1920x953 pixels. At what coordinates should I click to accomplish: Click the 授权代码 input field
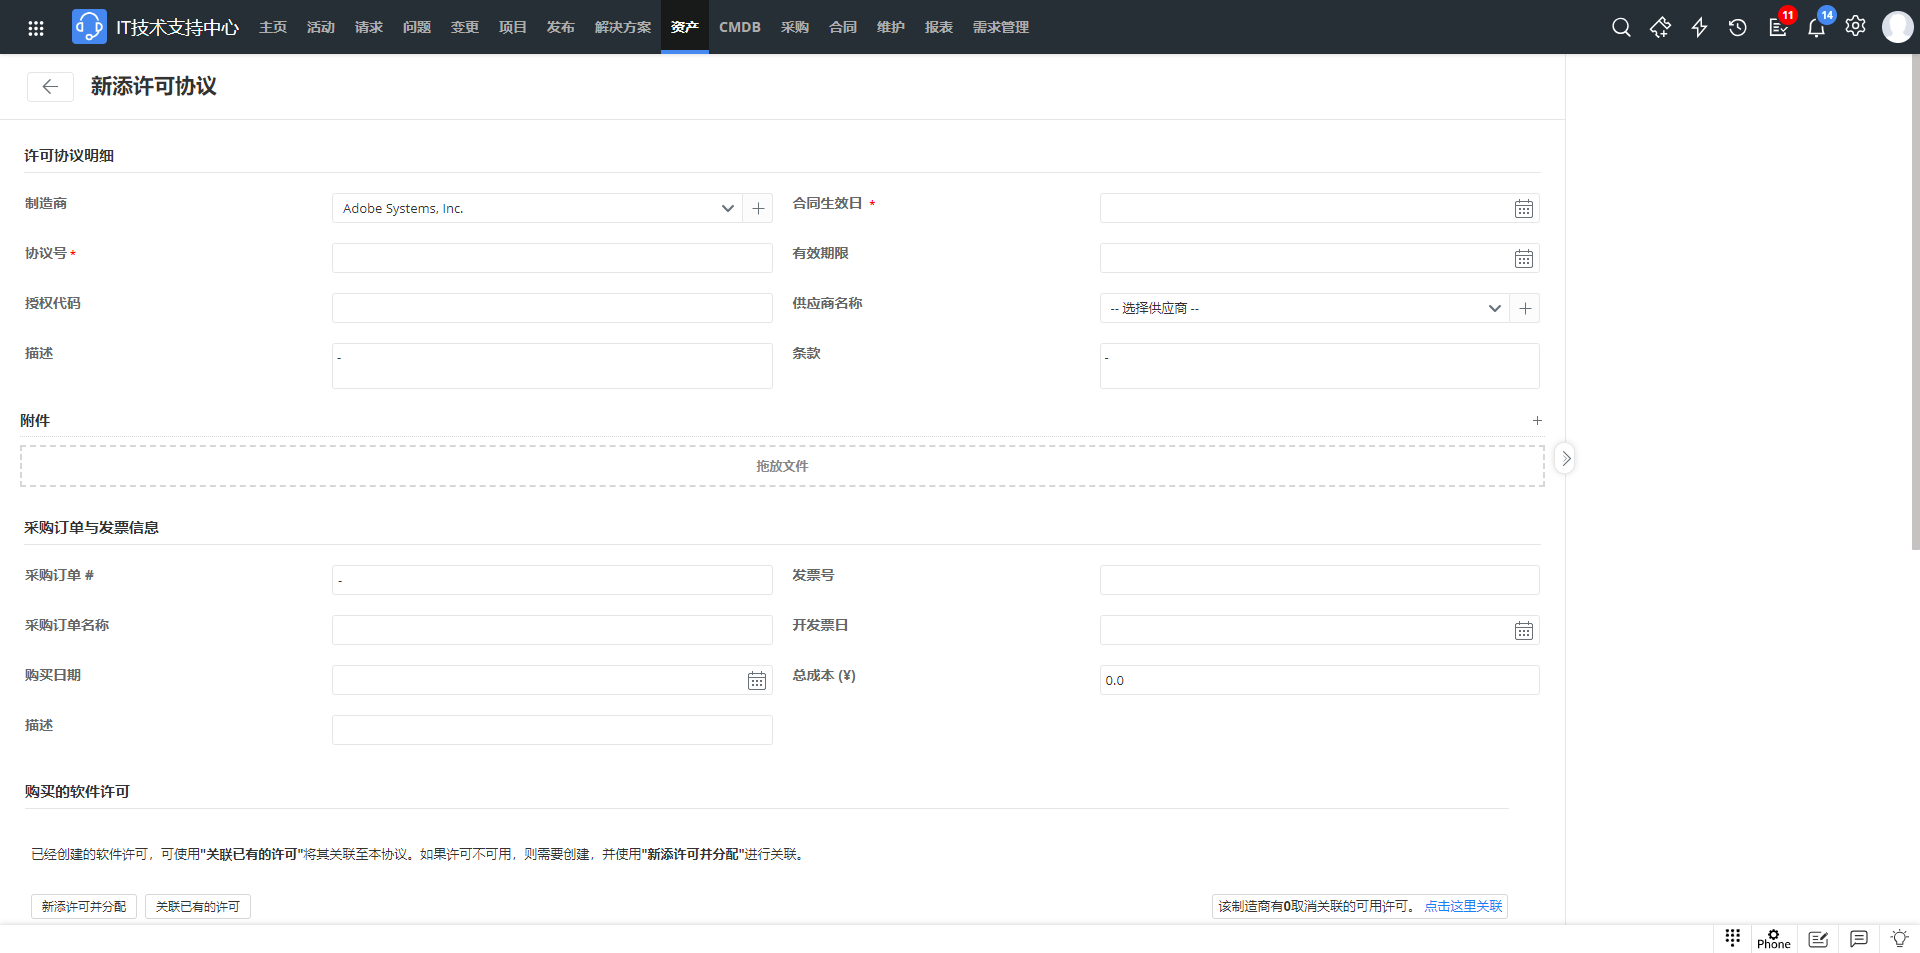552,308
